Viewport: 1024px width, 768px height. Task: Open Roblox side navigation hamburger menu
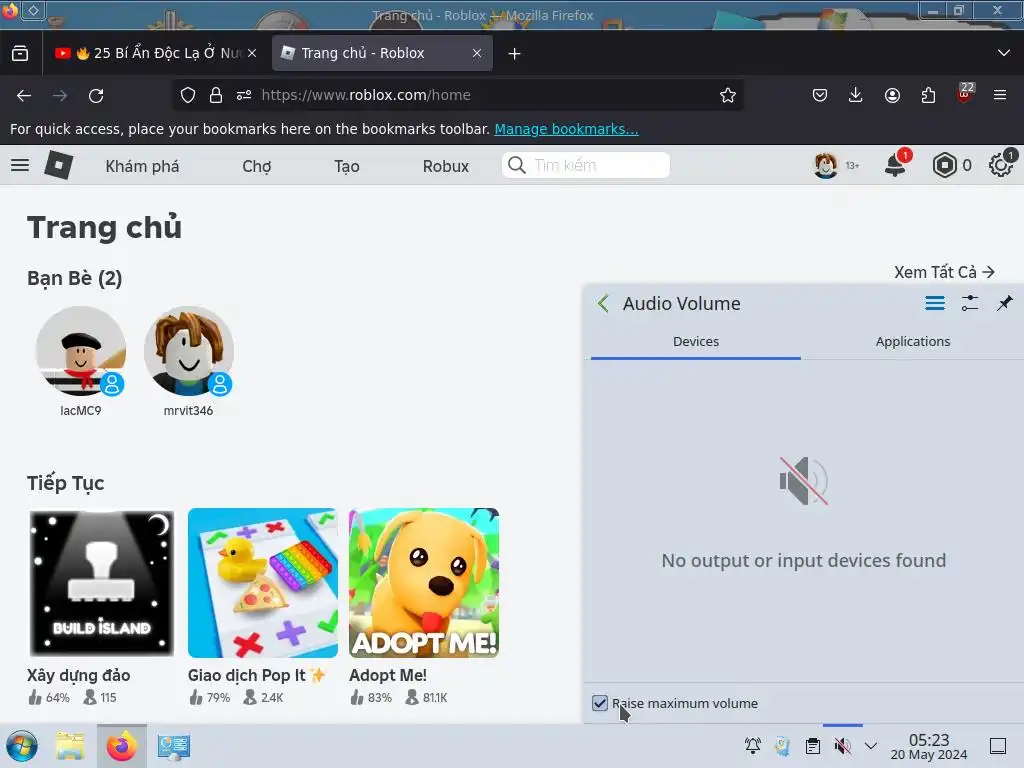20,165
